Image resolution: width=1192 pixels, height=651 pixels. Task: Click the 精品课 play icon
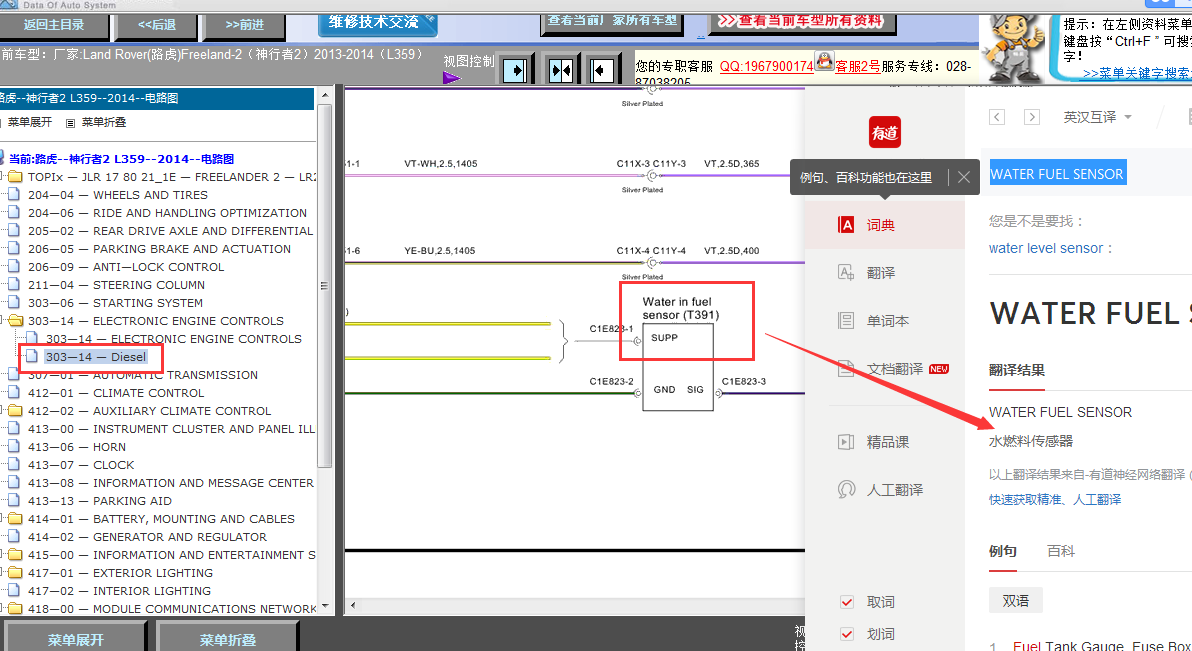[845, 442]
